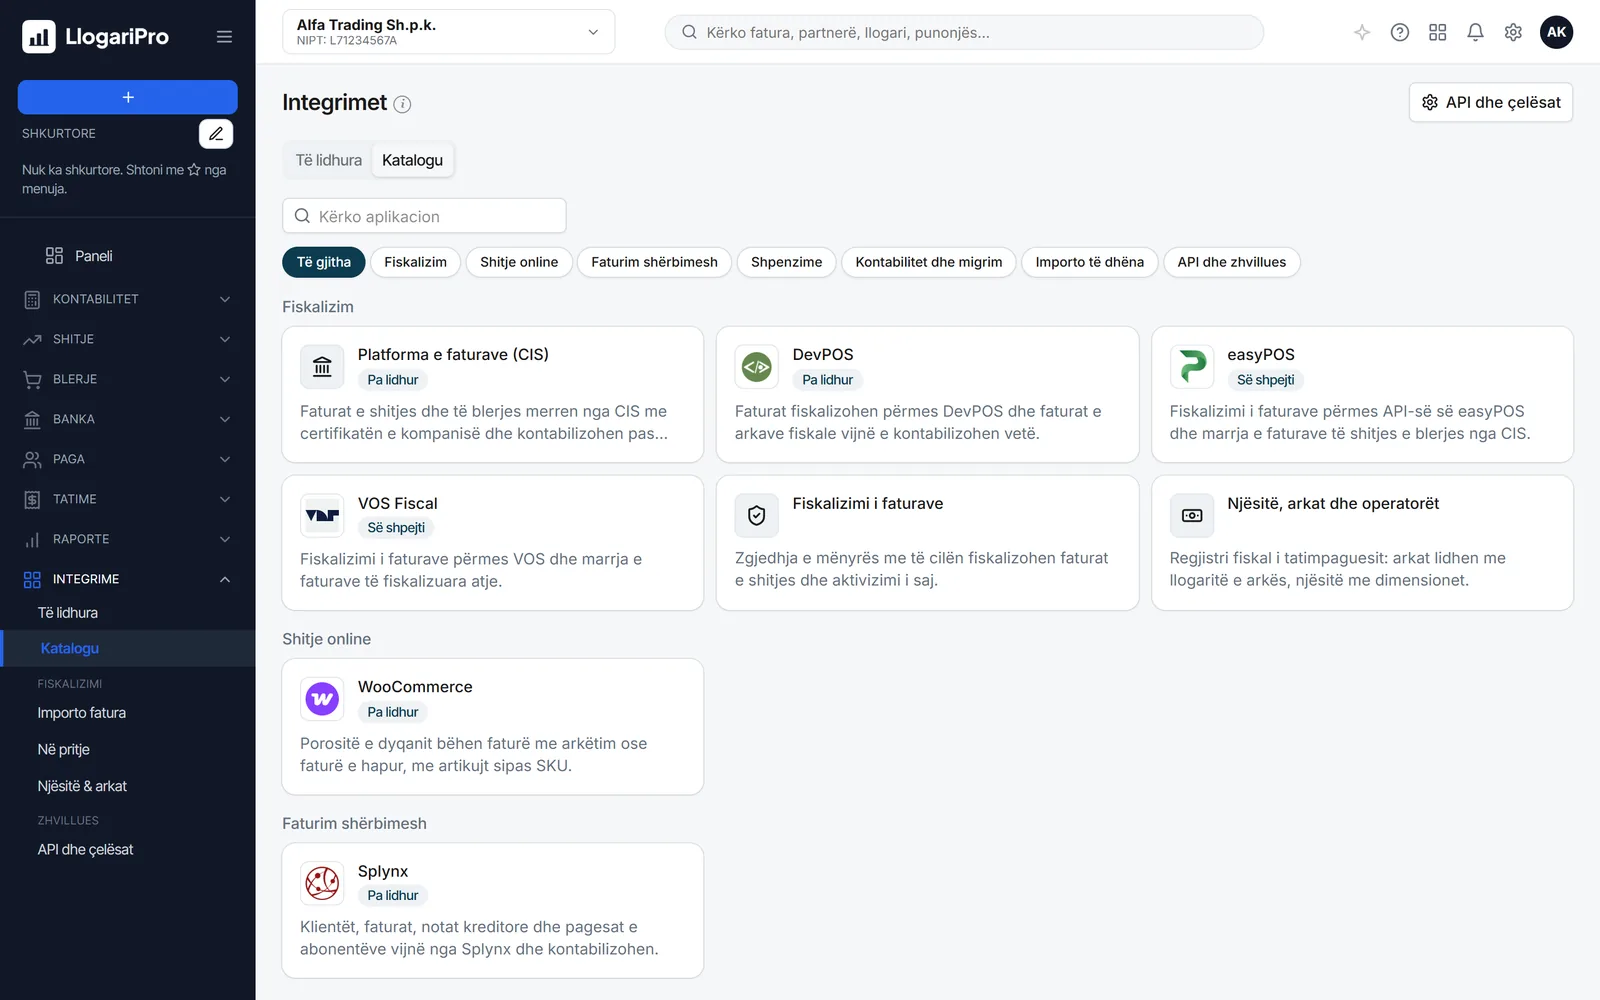Expand the Shitje sidebar section
Viewport: 1600px width, 1000px height.
click(128, 339)
